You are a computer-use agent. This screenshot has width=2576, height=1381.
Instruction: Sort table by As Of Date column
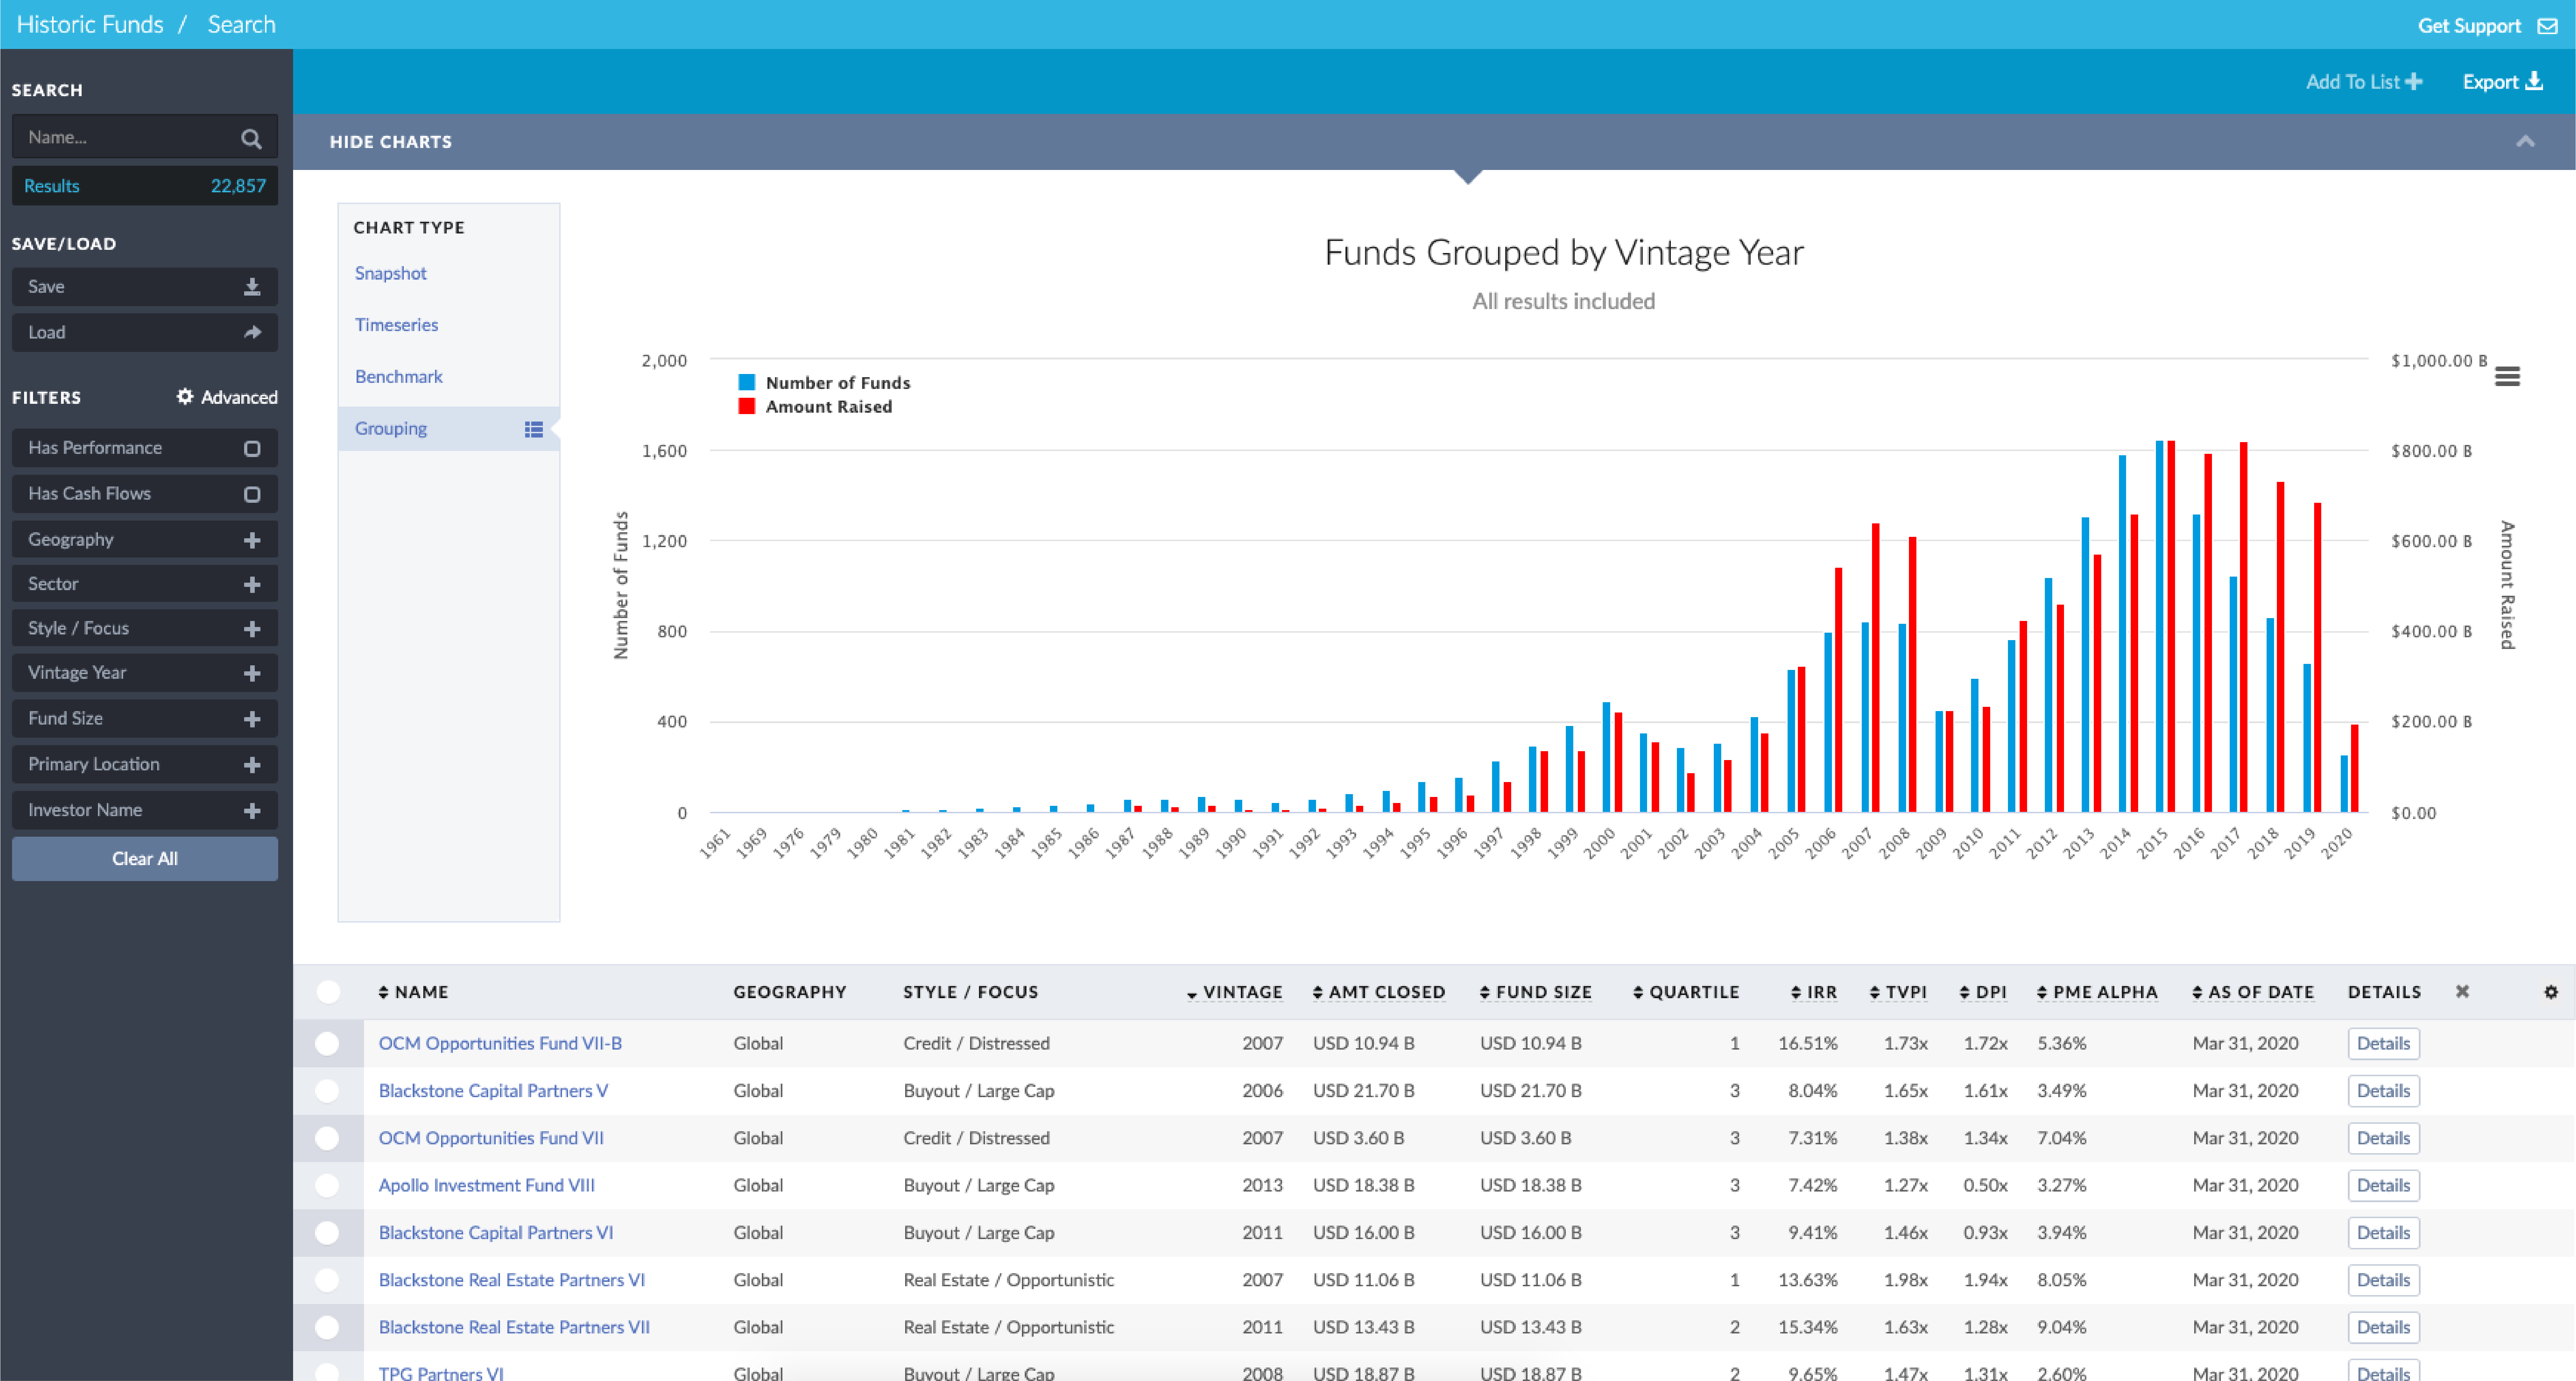pyautogui.click(x=2253, y=992)
